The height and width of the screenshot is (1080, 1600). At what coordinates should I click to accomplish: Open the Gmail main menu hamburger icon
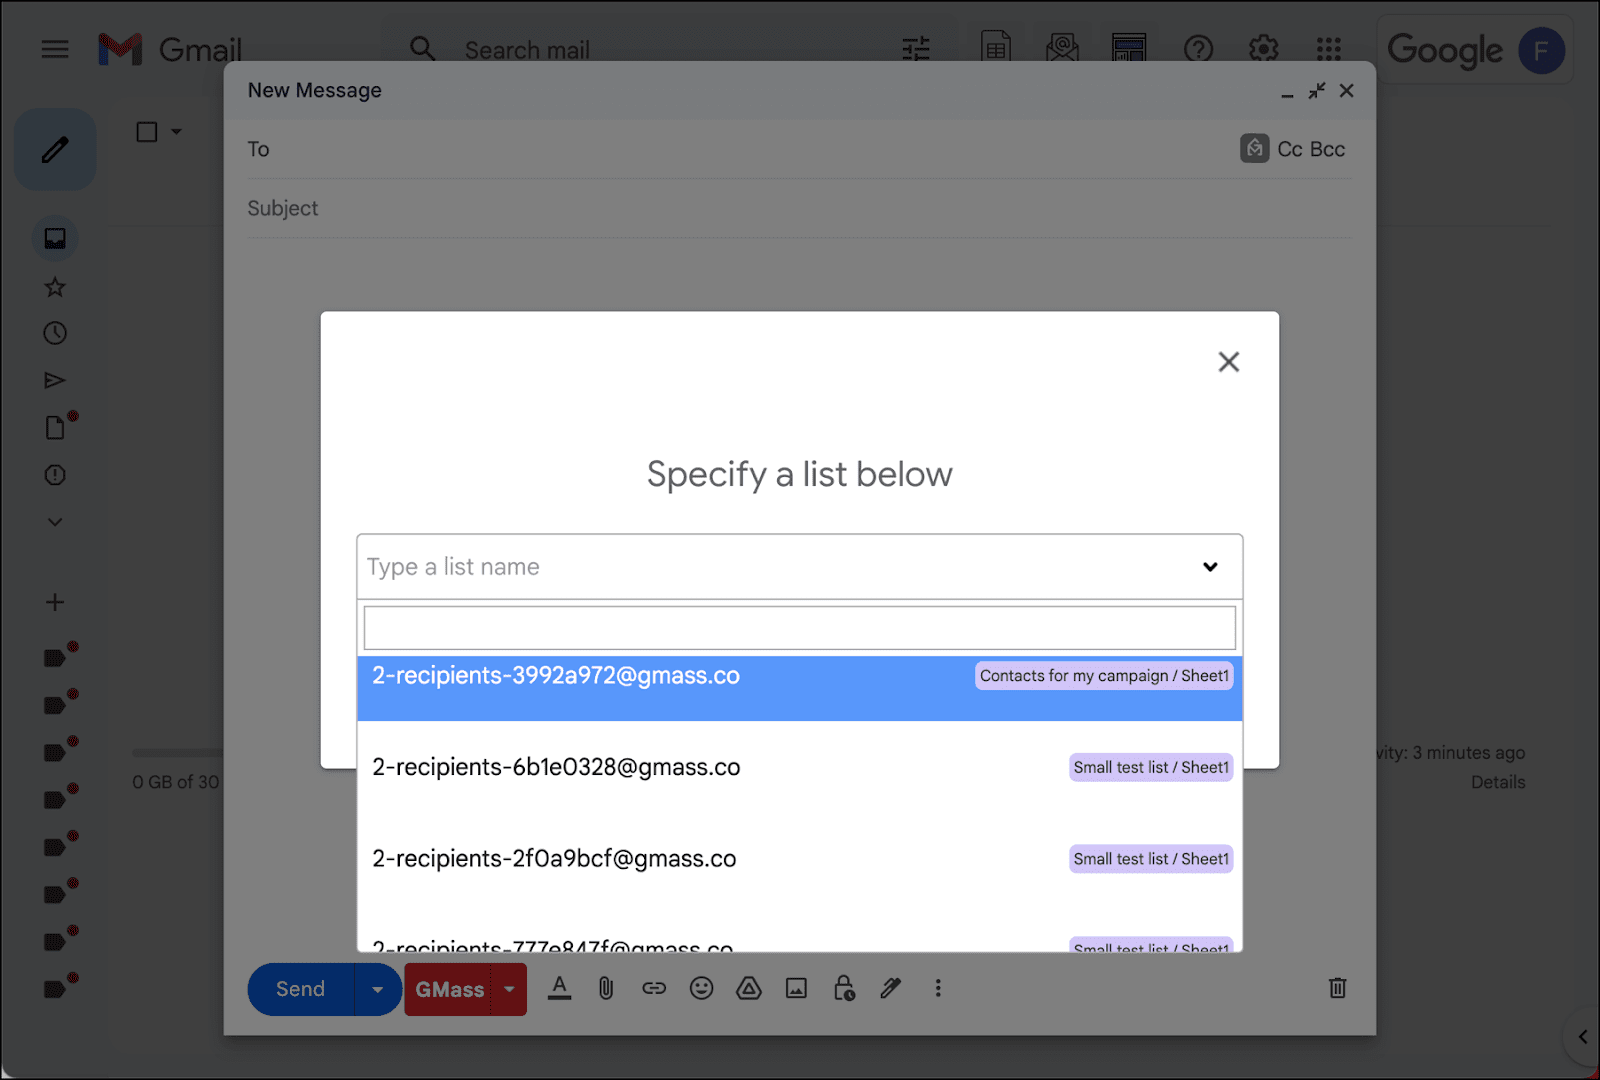[x=55, y=49]
